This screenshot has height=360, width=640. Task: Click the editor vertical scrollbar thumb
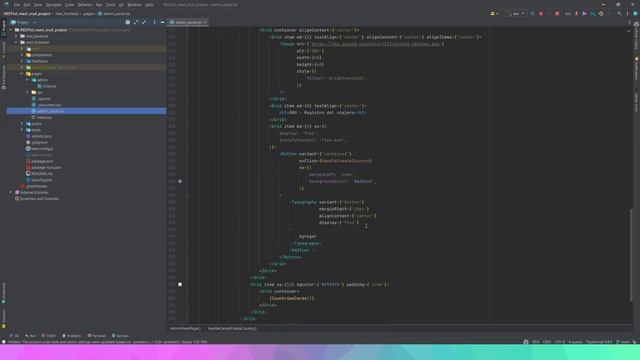(x=631, y=255)
